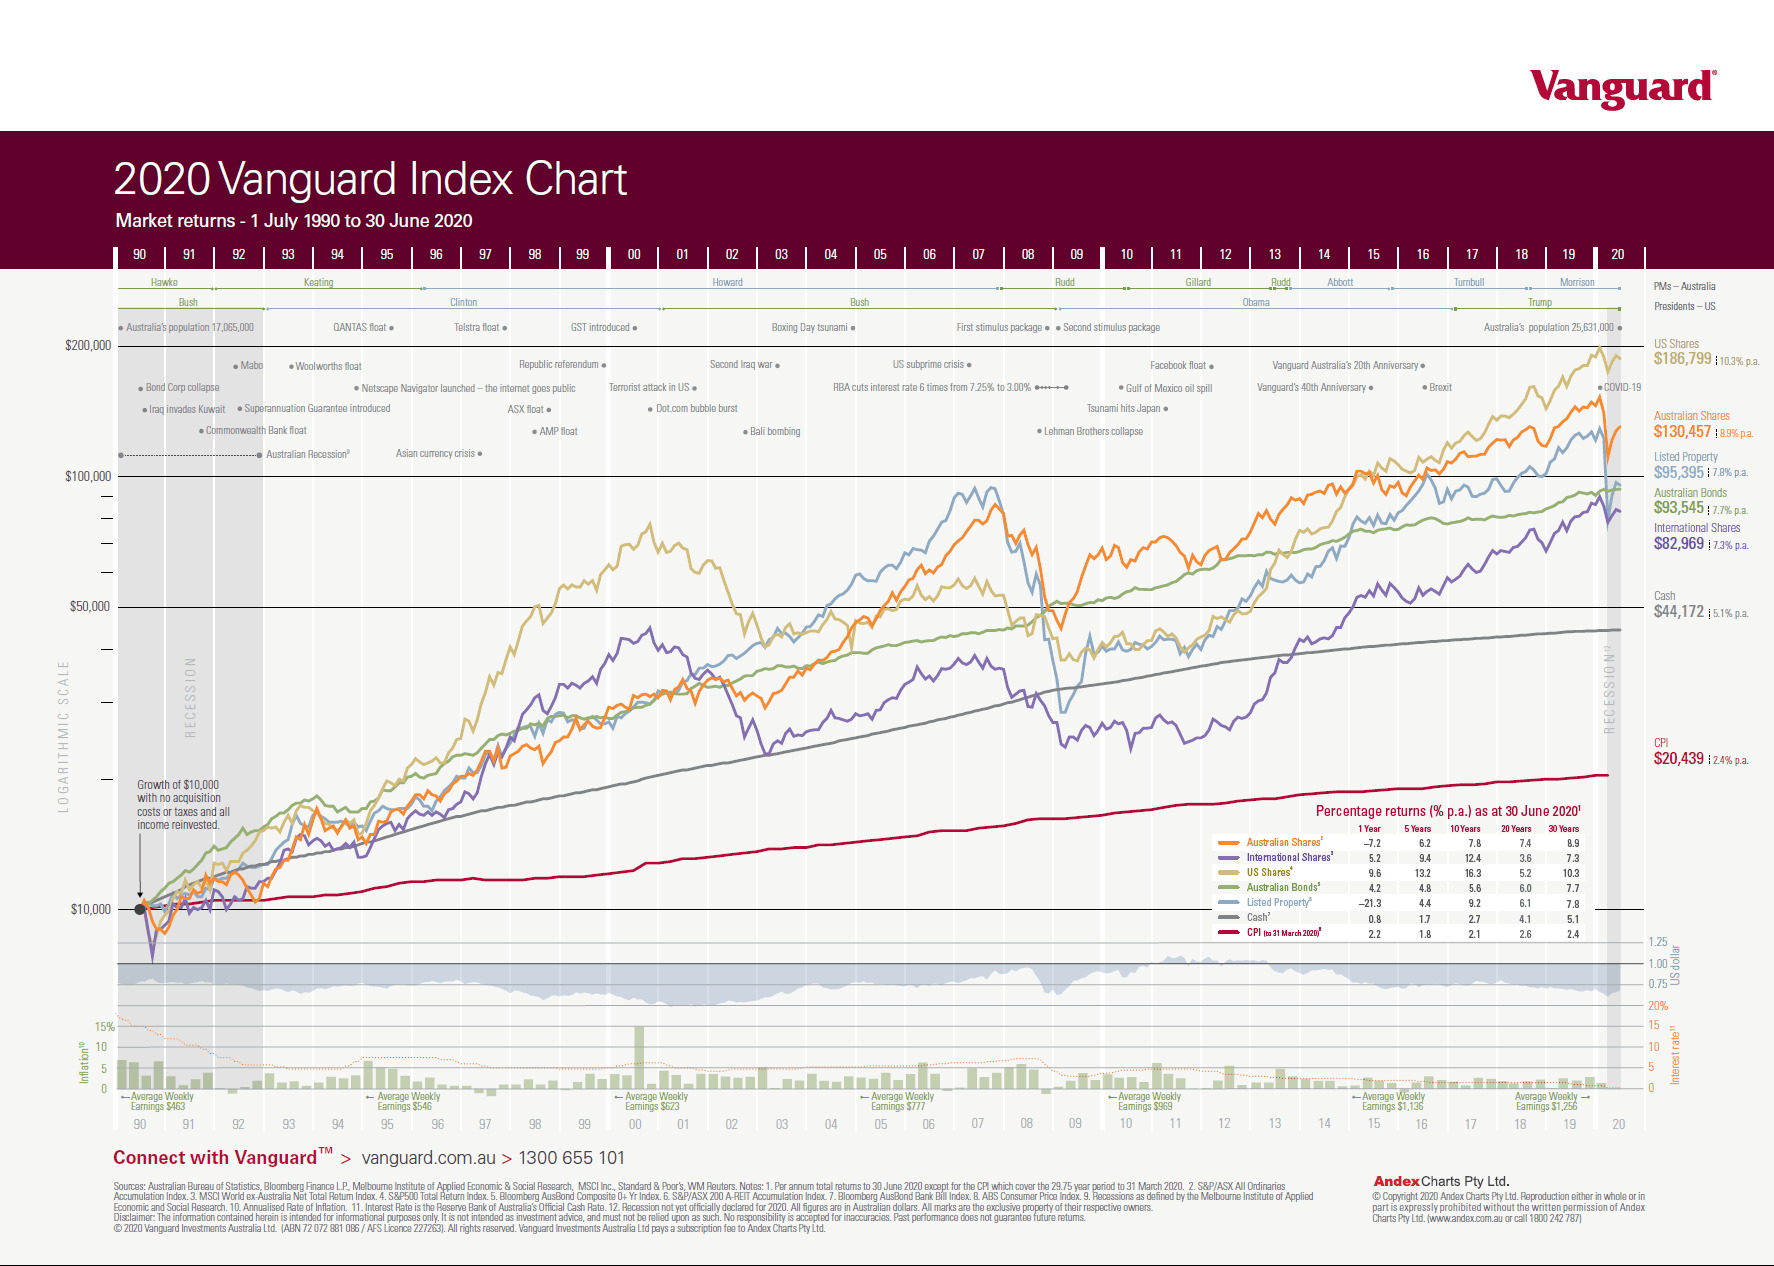Click the 'Growth of $10,000' note
The width and height of the screenshot is (1774, 1266).
pos(183,805)
